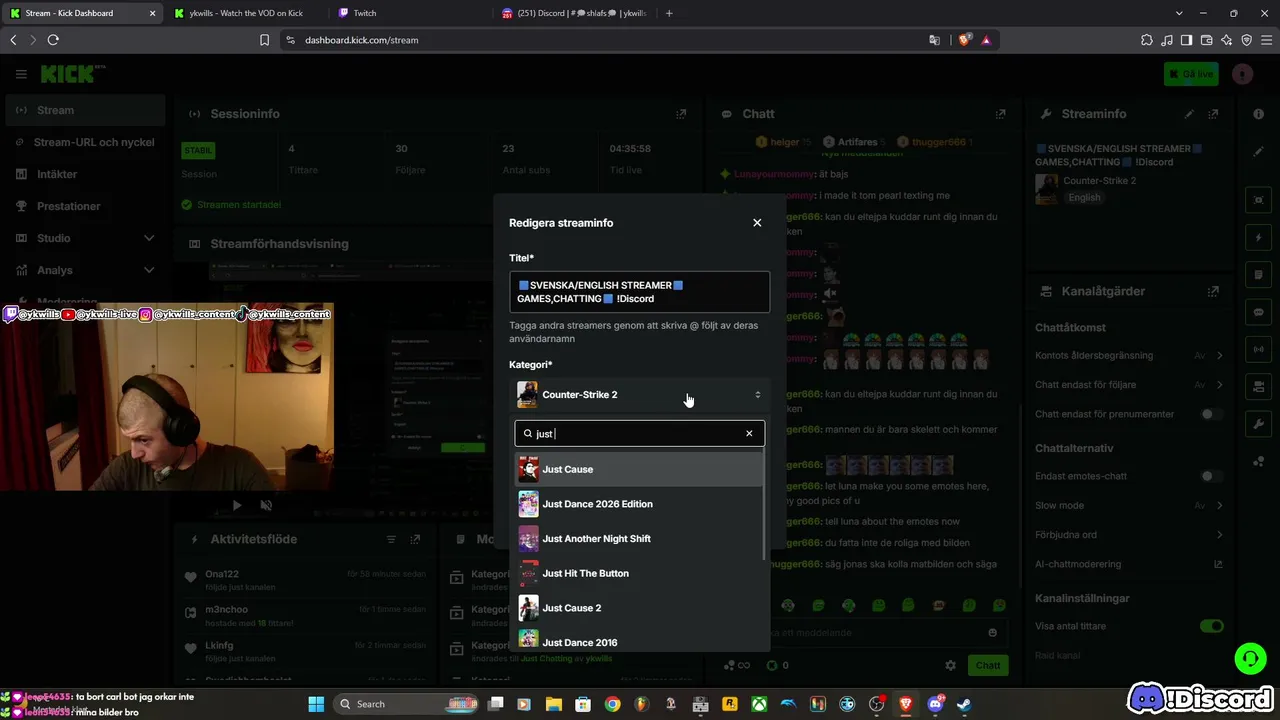Expand the Studio sidebar section

coord(84,238)
